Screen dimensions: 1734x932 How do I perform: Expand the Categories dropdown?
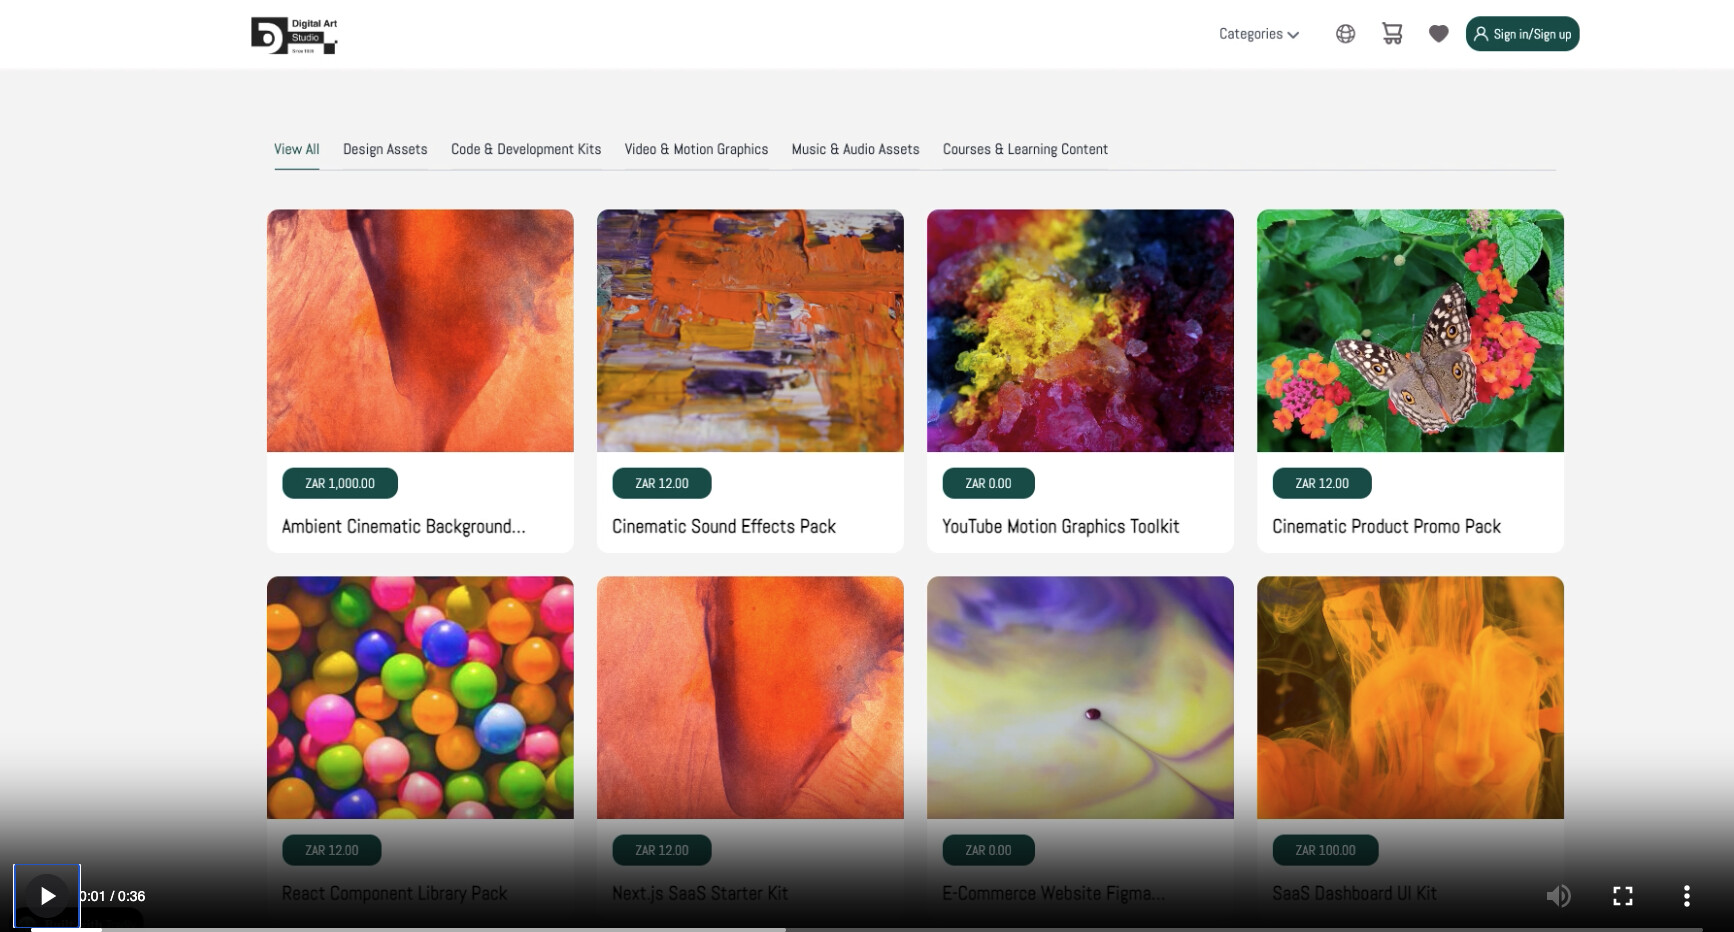coord(1259,34)
